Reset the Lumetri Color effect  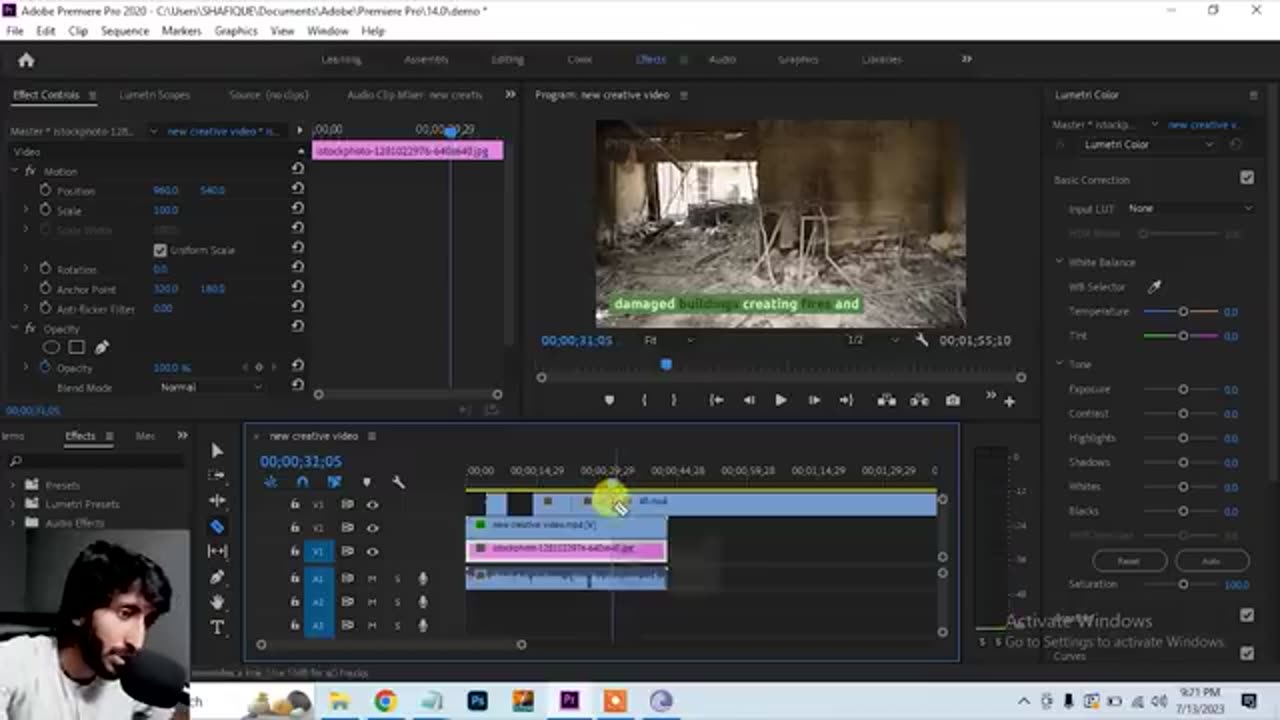1236,145
